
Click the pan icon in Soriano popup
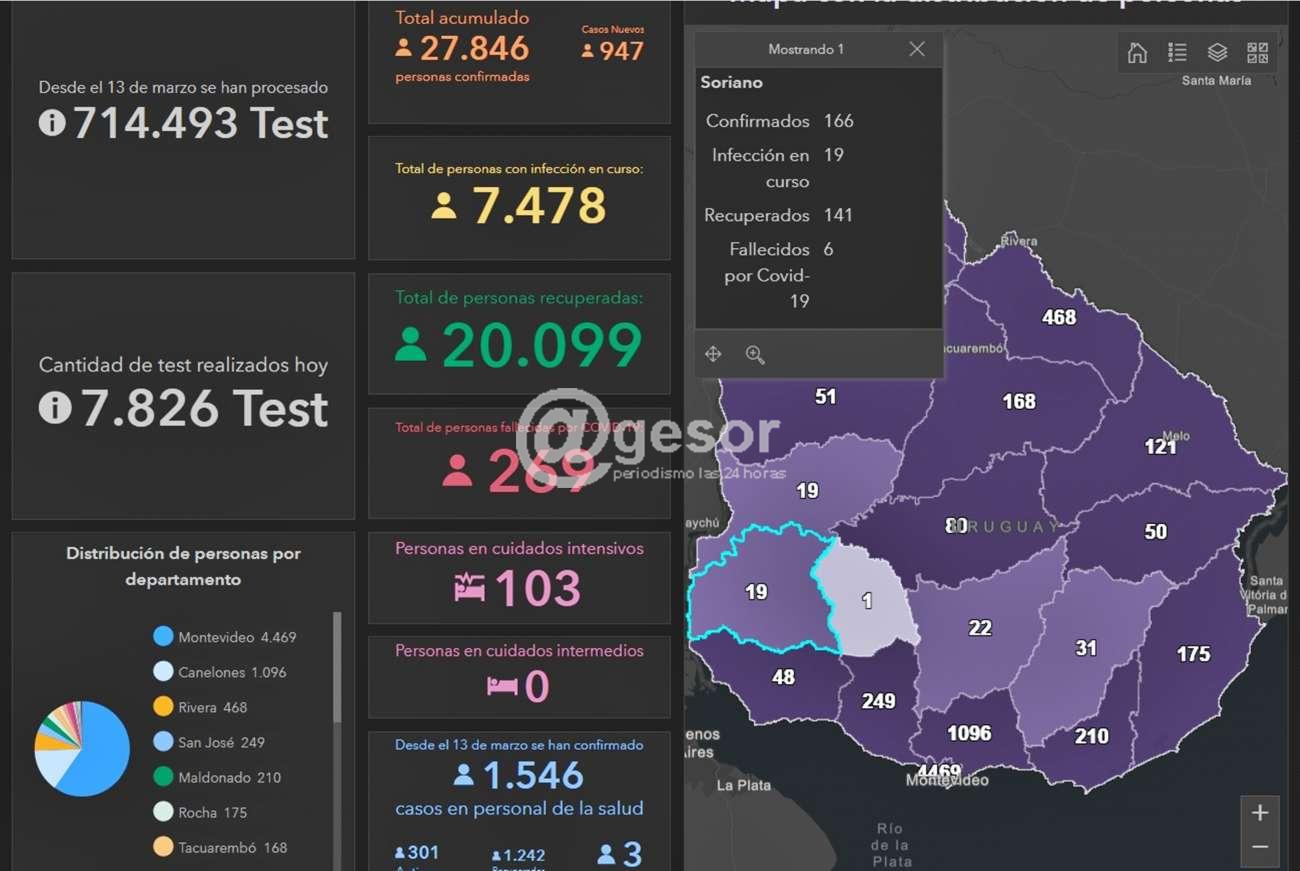tap(713, 354)
